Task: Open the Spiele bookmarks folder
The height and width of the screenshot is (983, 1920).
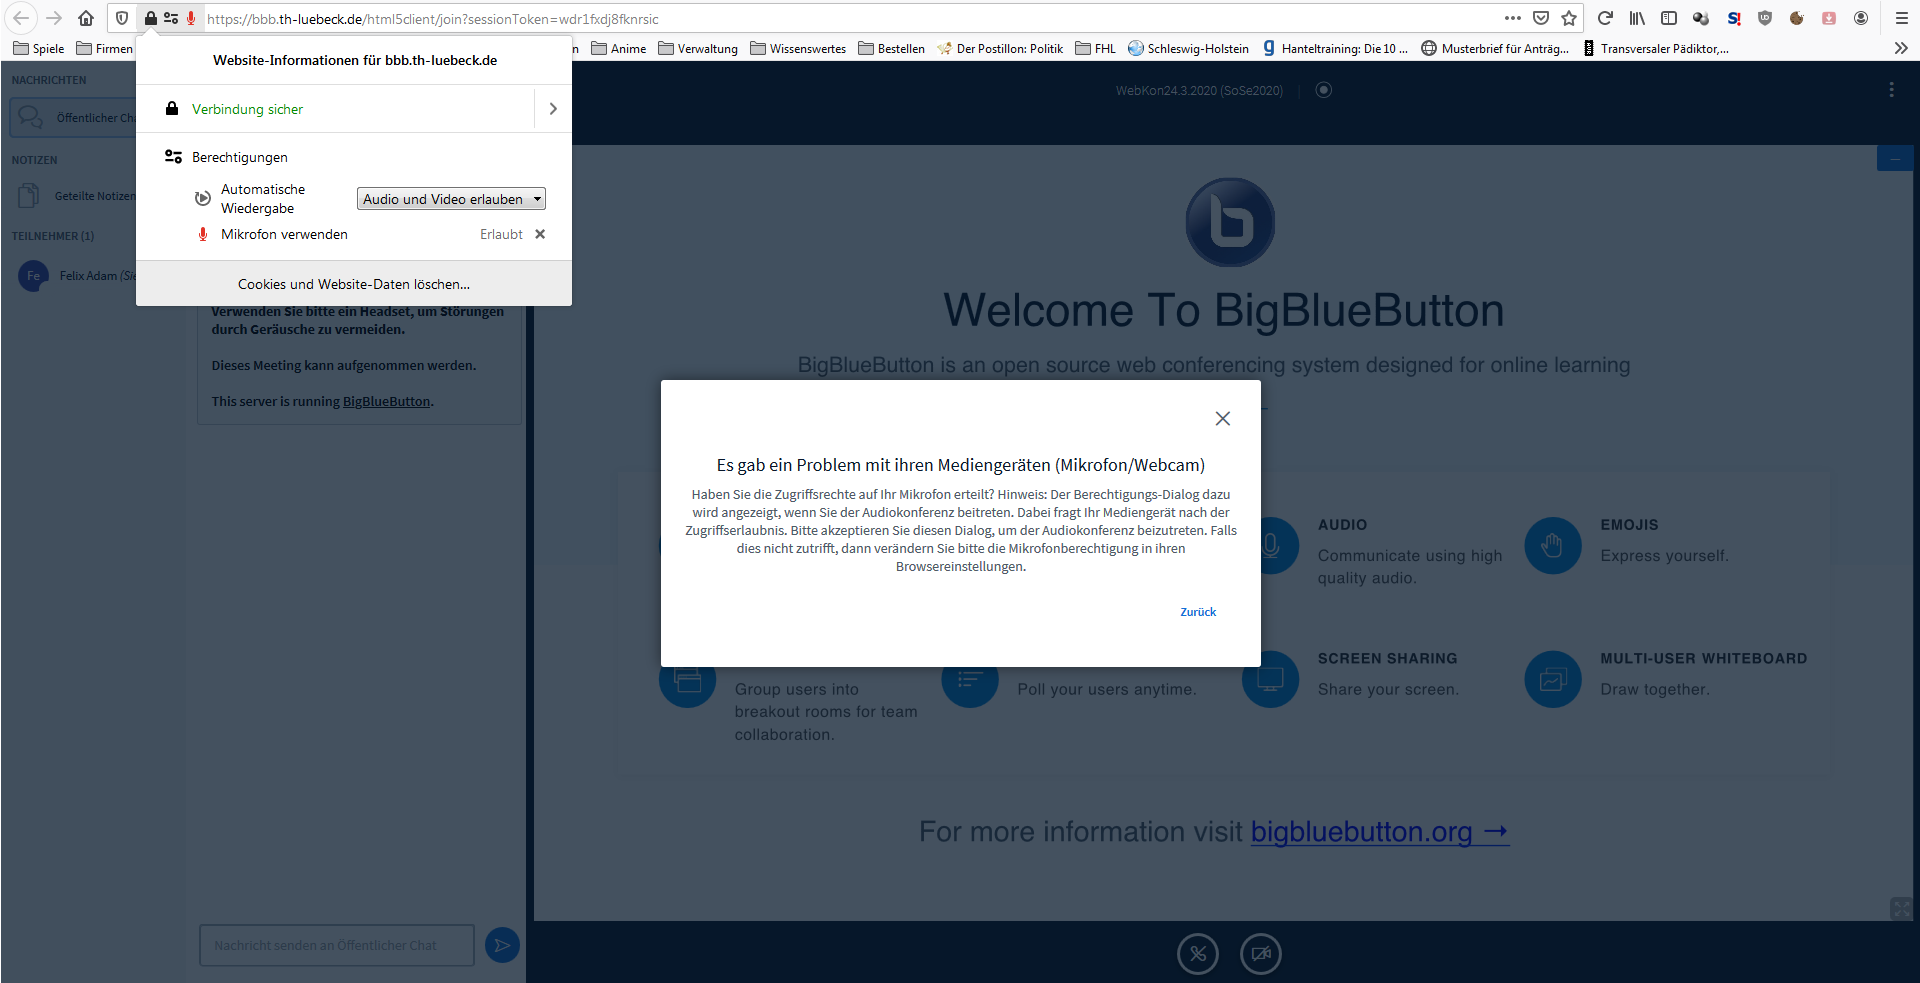Action: tap(39, 48)
